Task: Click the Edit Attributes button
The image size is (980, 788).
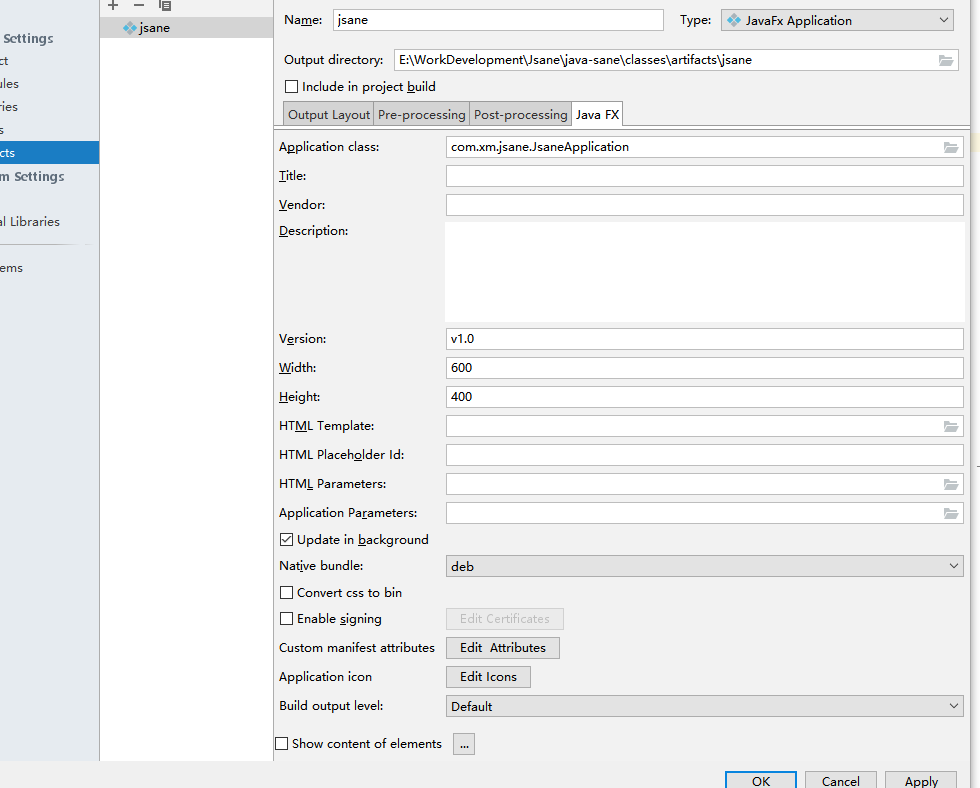Action: click(x=502, y=648)
